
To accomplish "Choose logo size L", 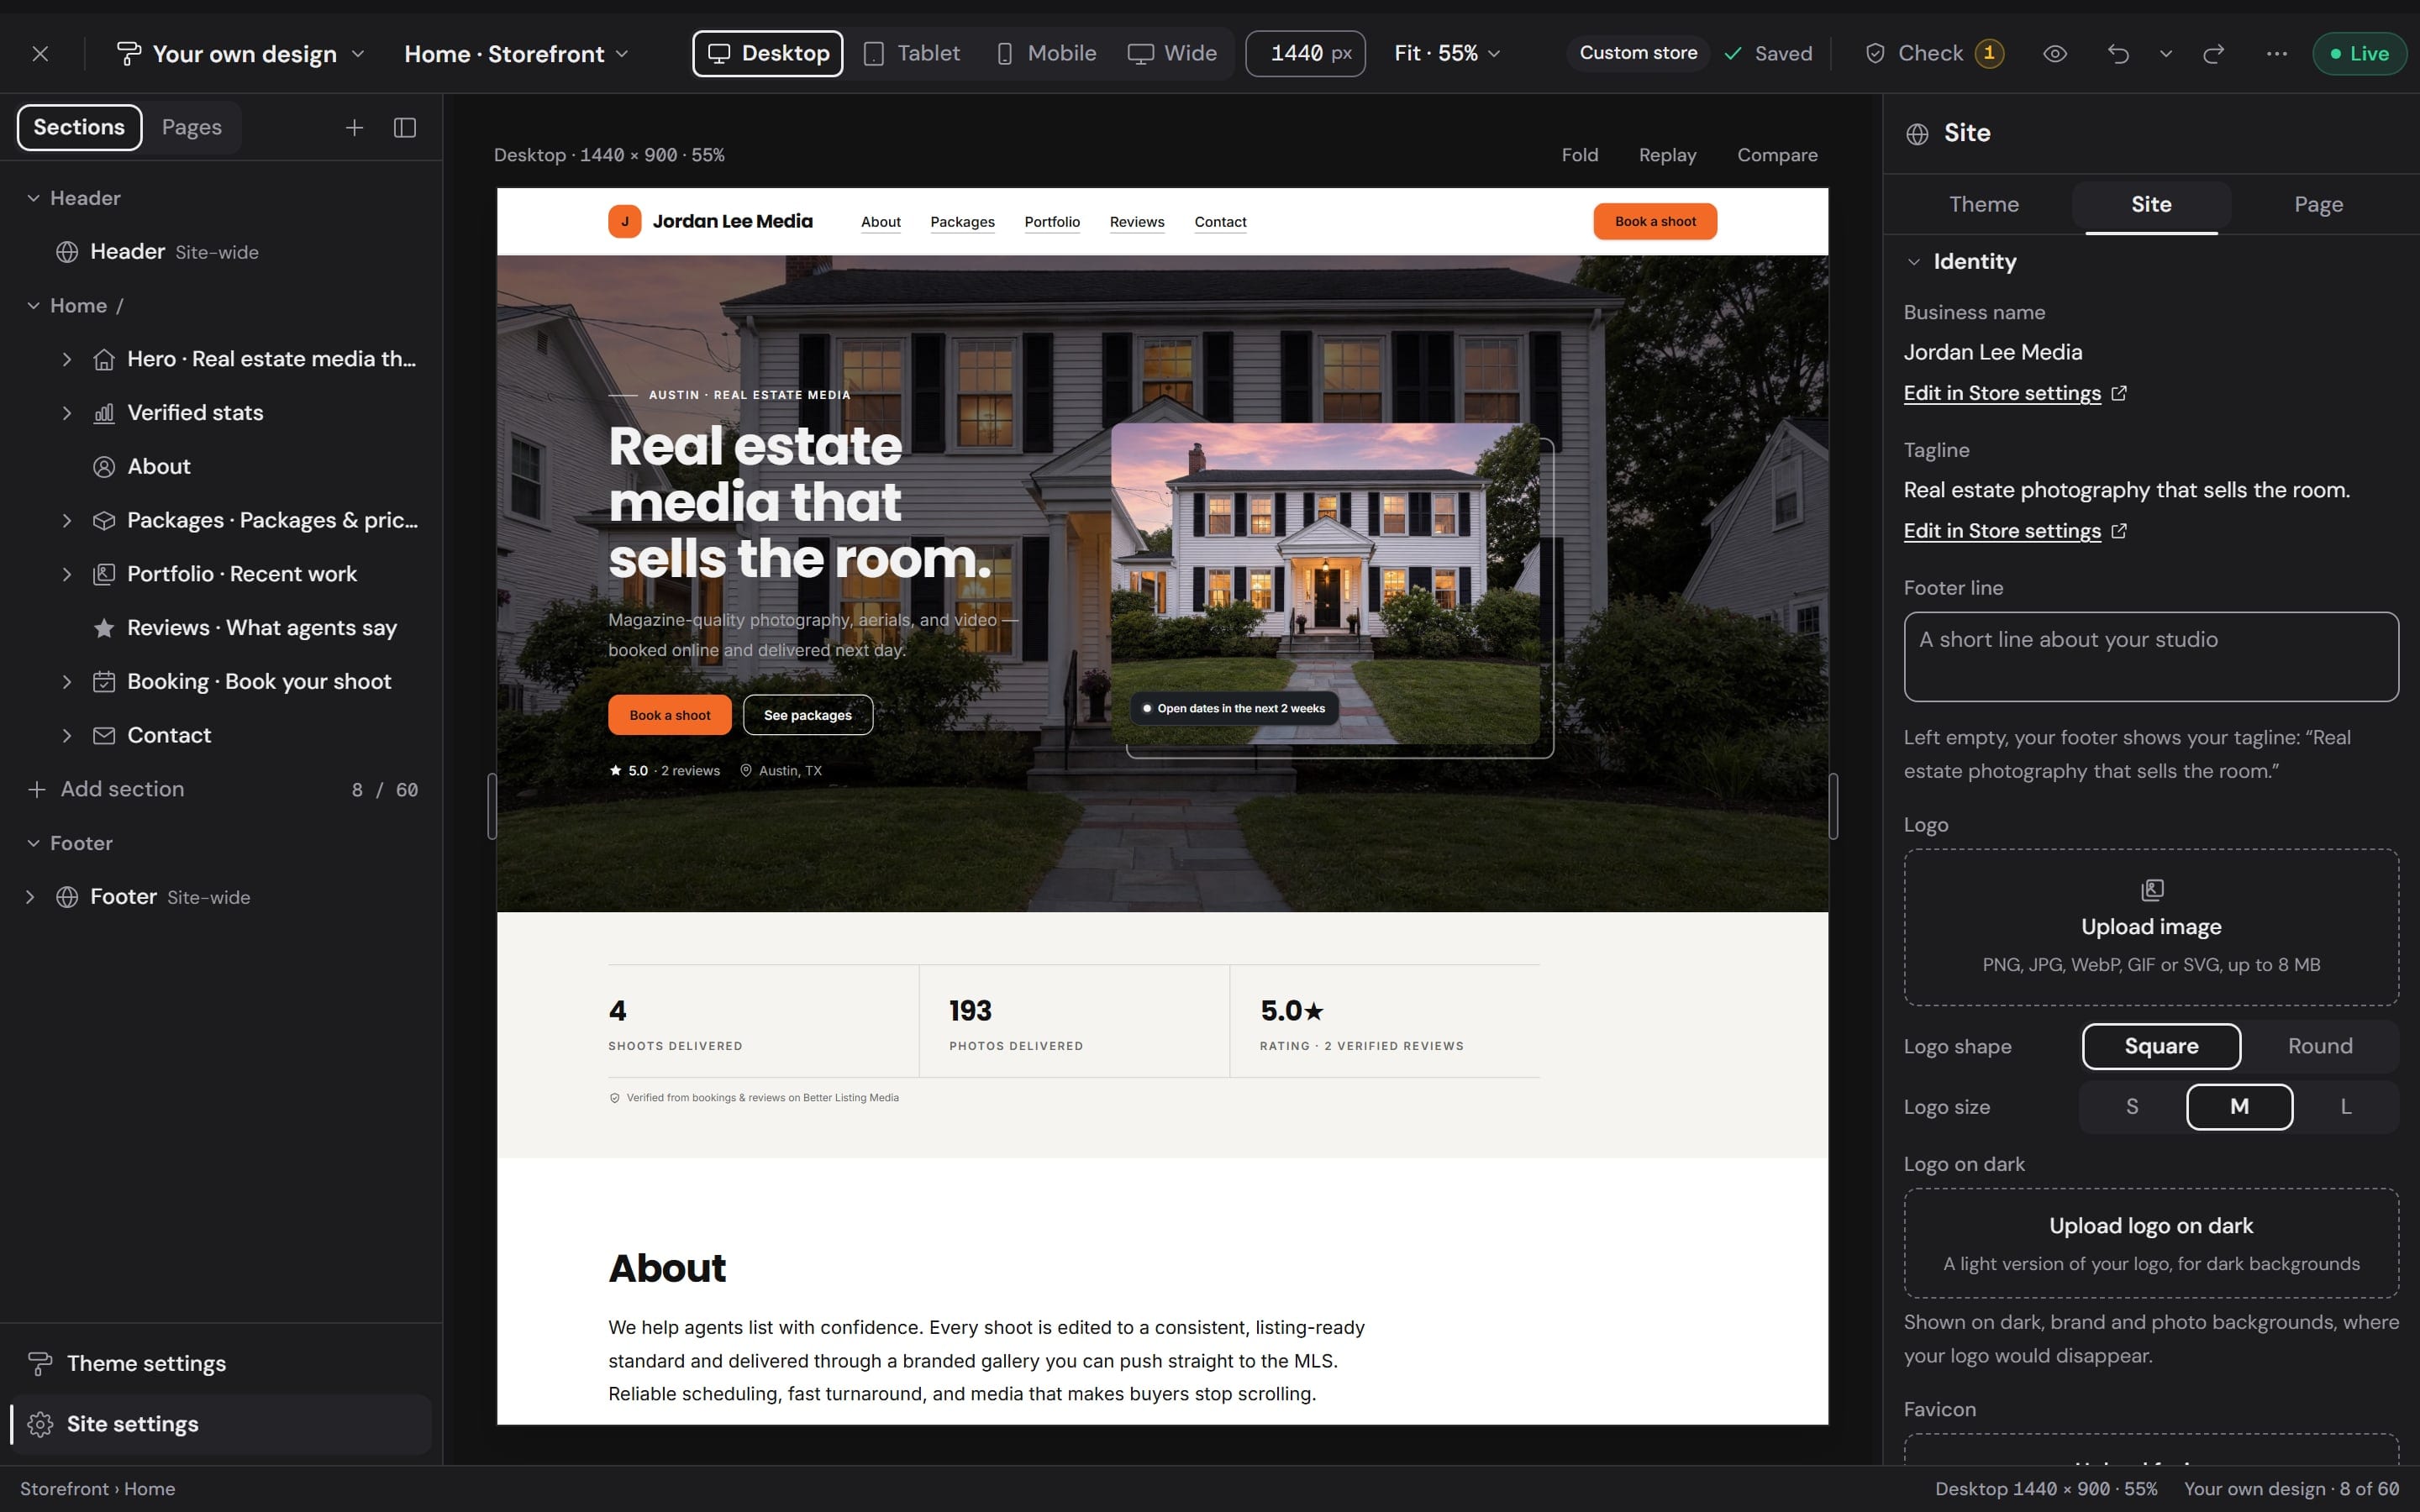I will [2345, 1107].
